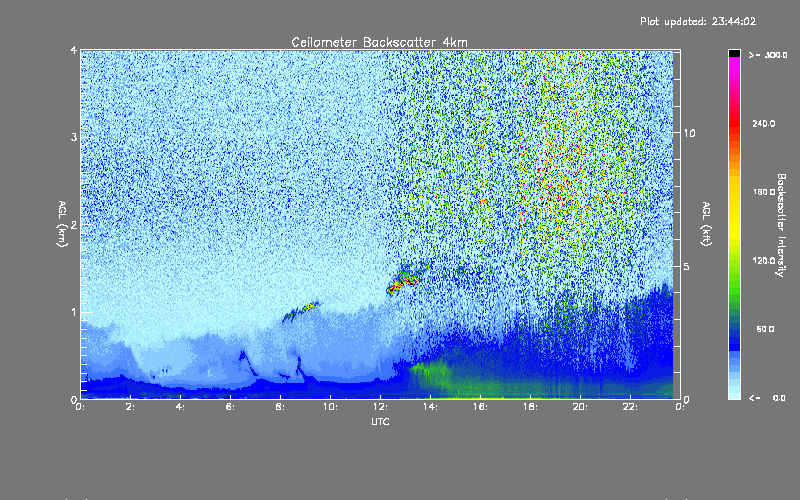The height and width of the screenshot is (500, 800).
Task: Click the '2:' hour tick label
Action: [131, 407]
